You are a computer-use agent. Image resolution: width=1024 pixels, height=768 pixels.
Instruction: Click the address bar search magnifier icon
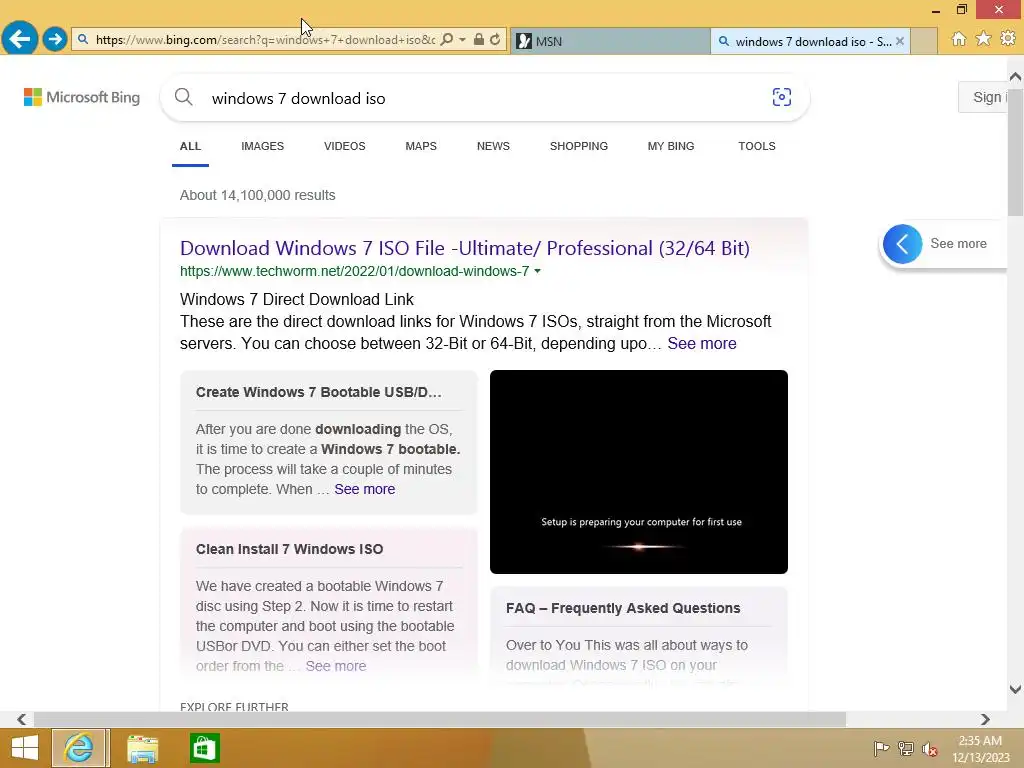447,40
